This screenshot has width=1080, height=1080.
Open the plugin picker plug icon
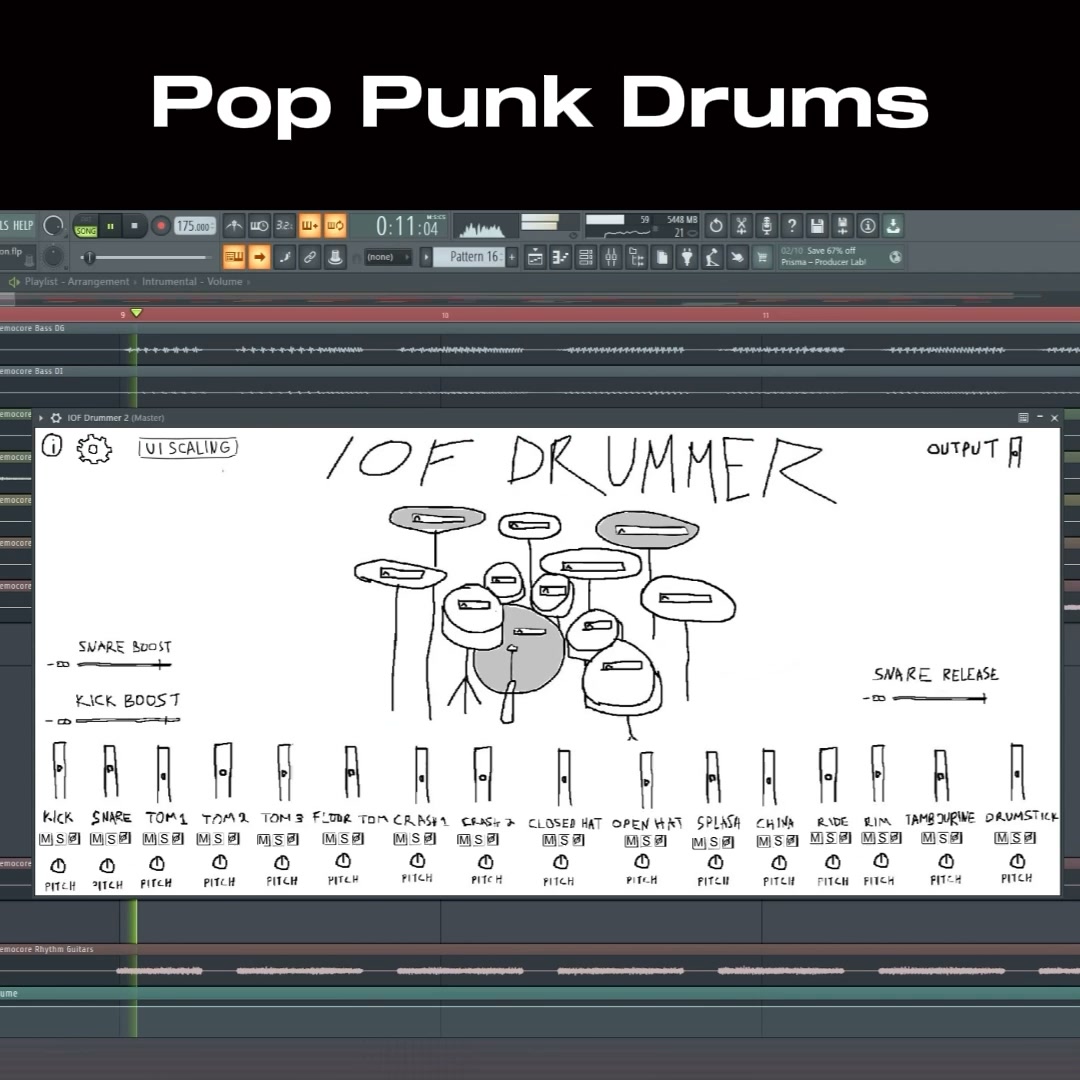pyautogui.click(x=687, y=258)
